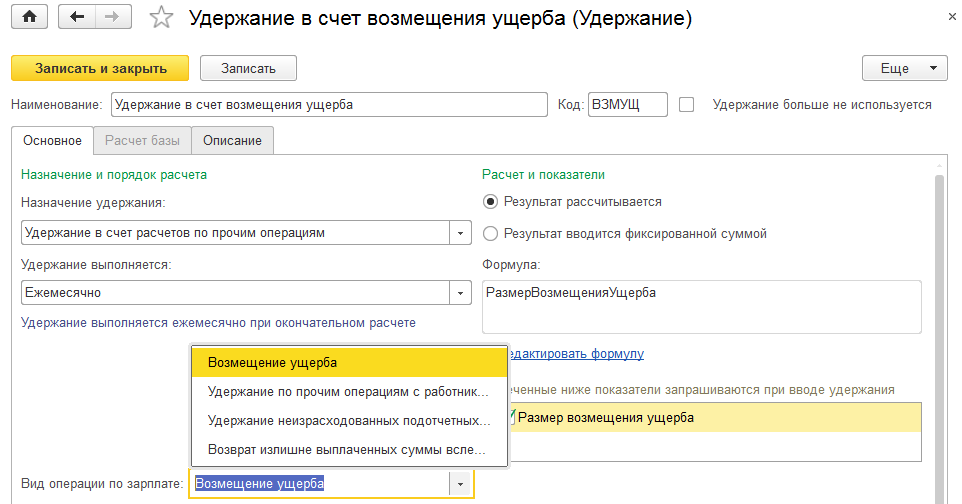962x504 pixels.
Task: Switch to the 'Описание' tab
Action: click(x=232, y=140)
